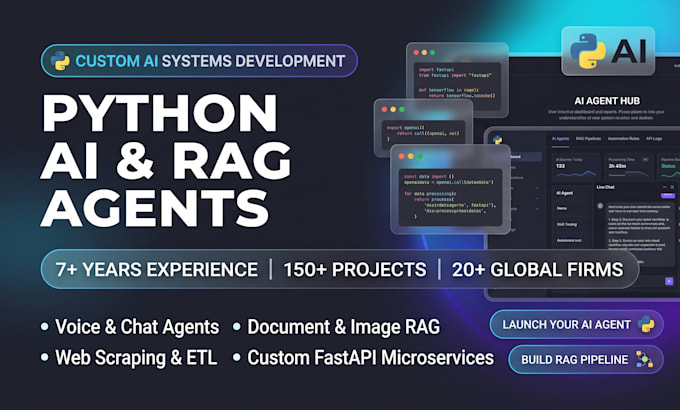Click the green Status pipeline card
Image resolution: width=680 pixels, height=410 pixels.
[669, 166]
